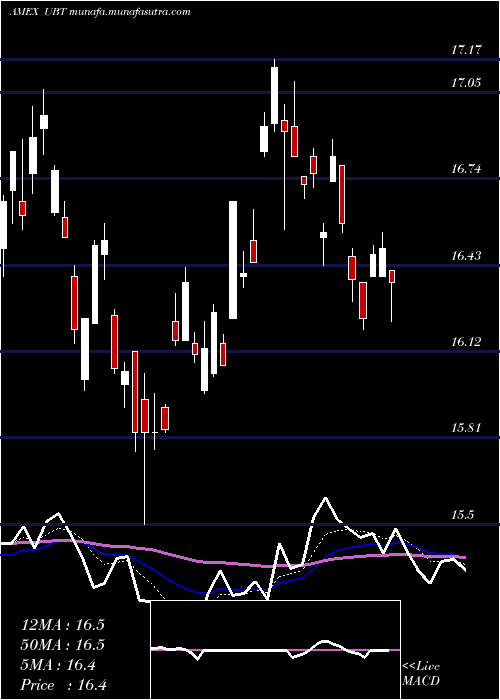This screenshot has height=700, width=500.
Task: Select the 12MA : 16.5 indicator text
Action: (62, 625)
